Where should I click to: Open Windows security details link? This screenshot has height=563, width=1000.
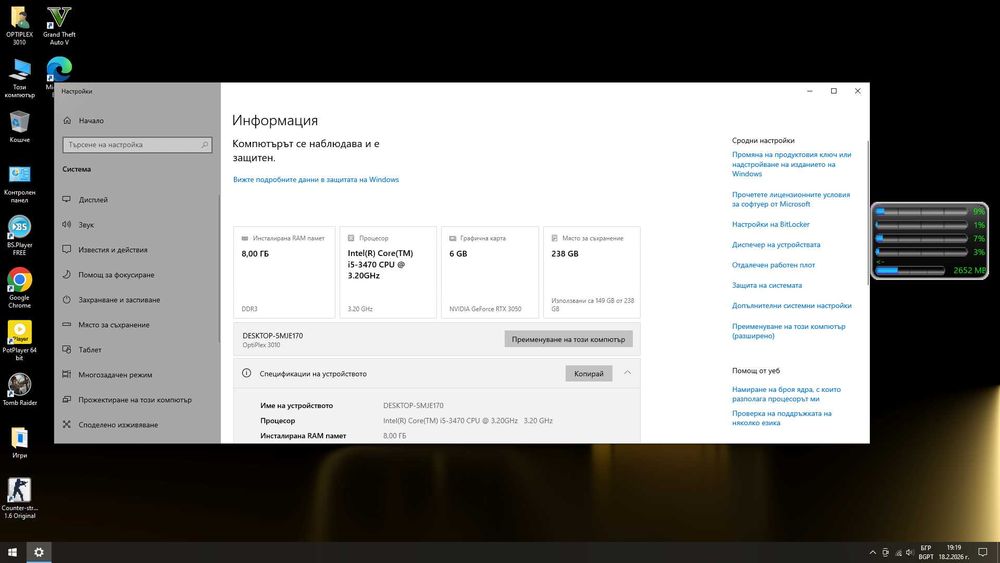click(316, 180)
